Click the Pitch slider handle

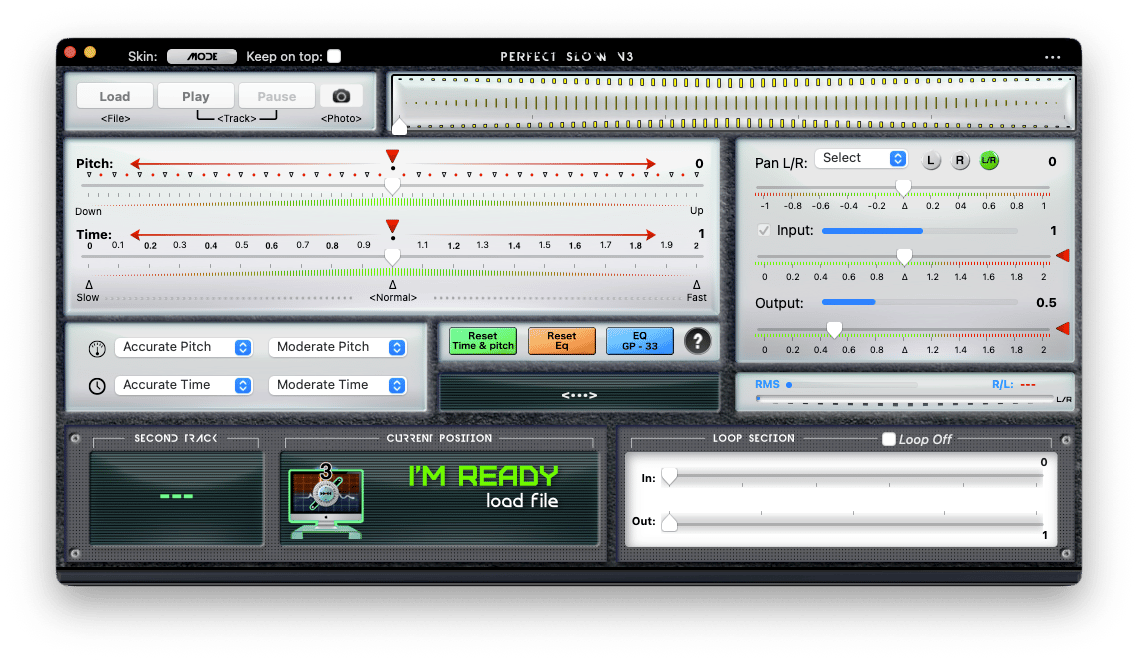click(393, 187)
